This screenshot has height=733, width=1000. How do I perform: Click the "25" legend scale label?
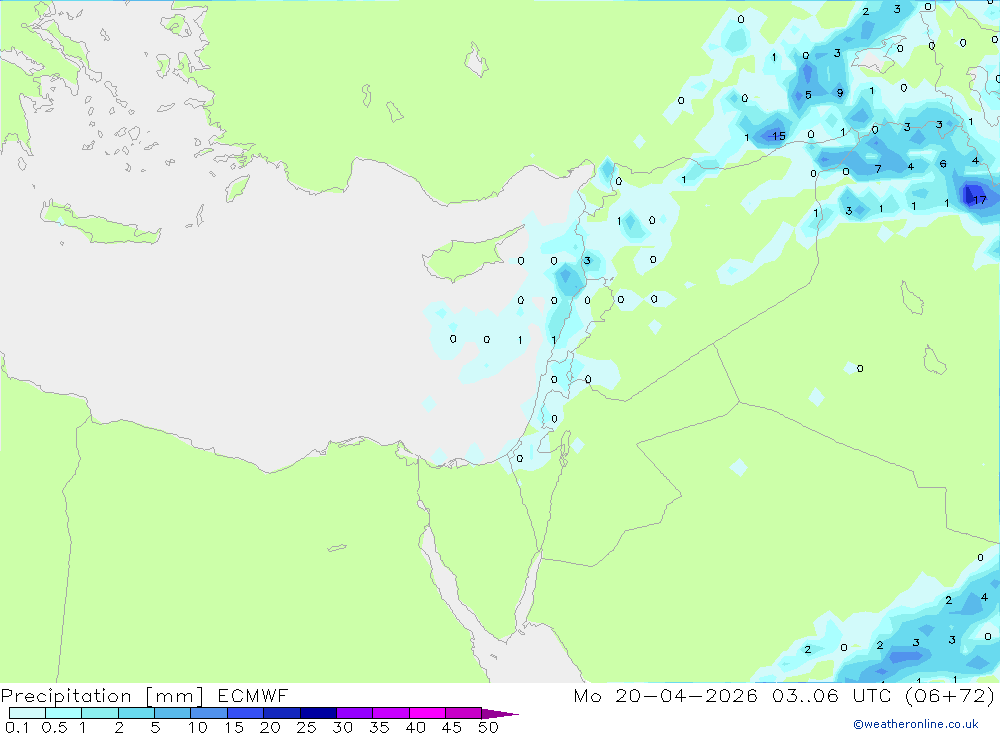(306, 727)
